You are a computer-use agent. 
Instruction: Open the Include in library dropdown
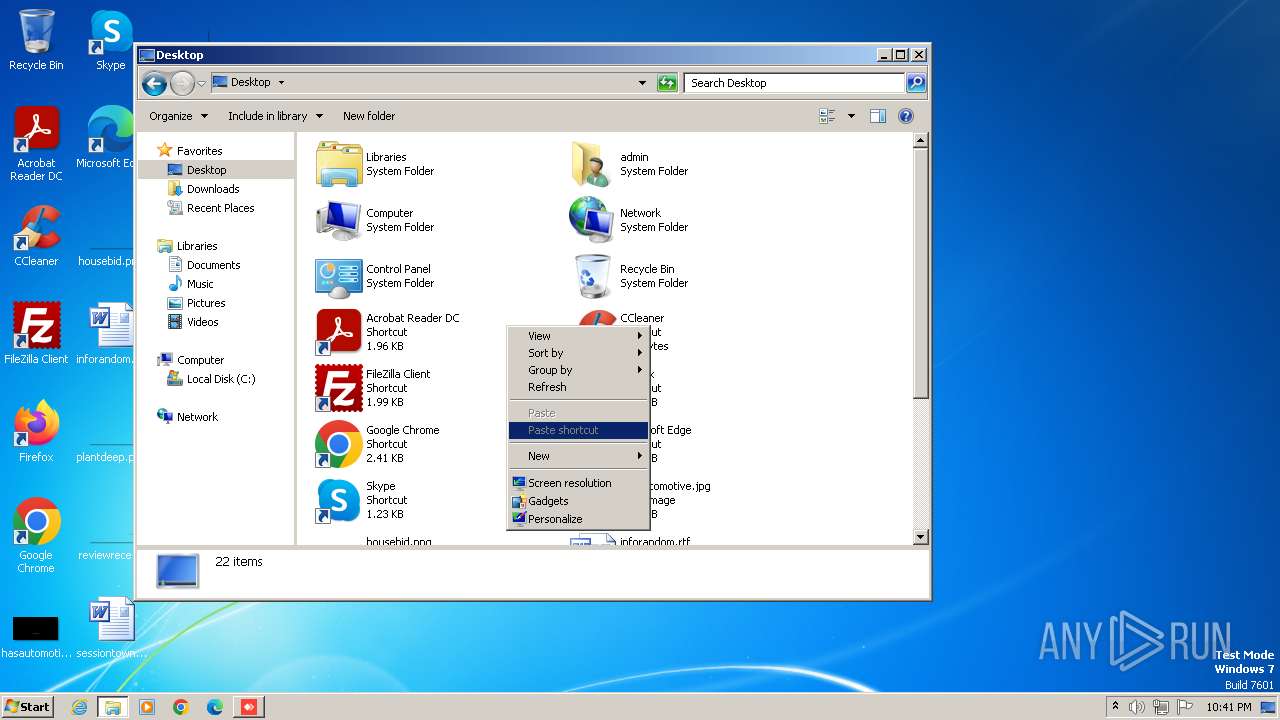[275, 116]
